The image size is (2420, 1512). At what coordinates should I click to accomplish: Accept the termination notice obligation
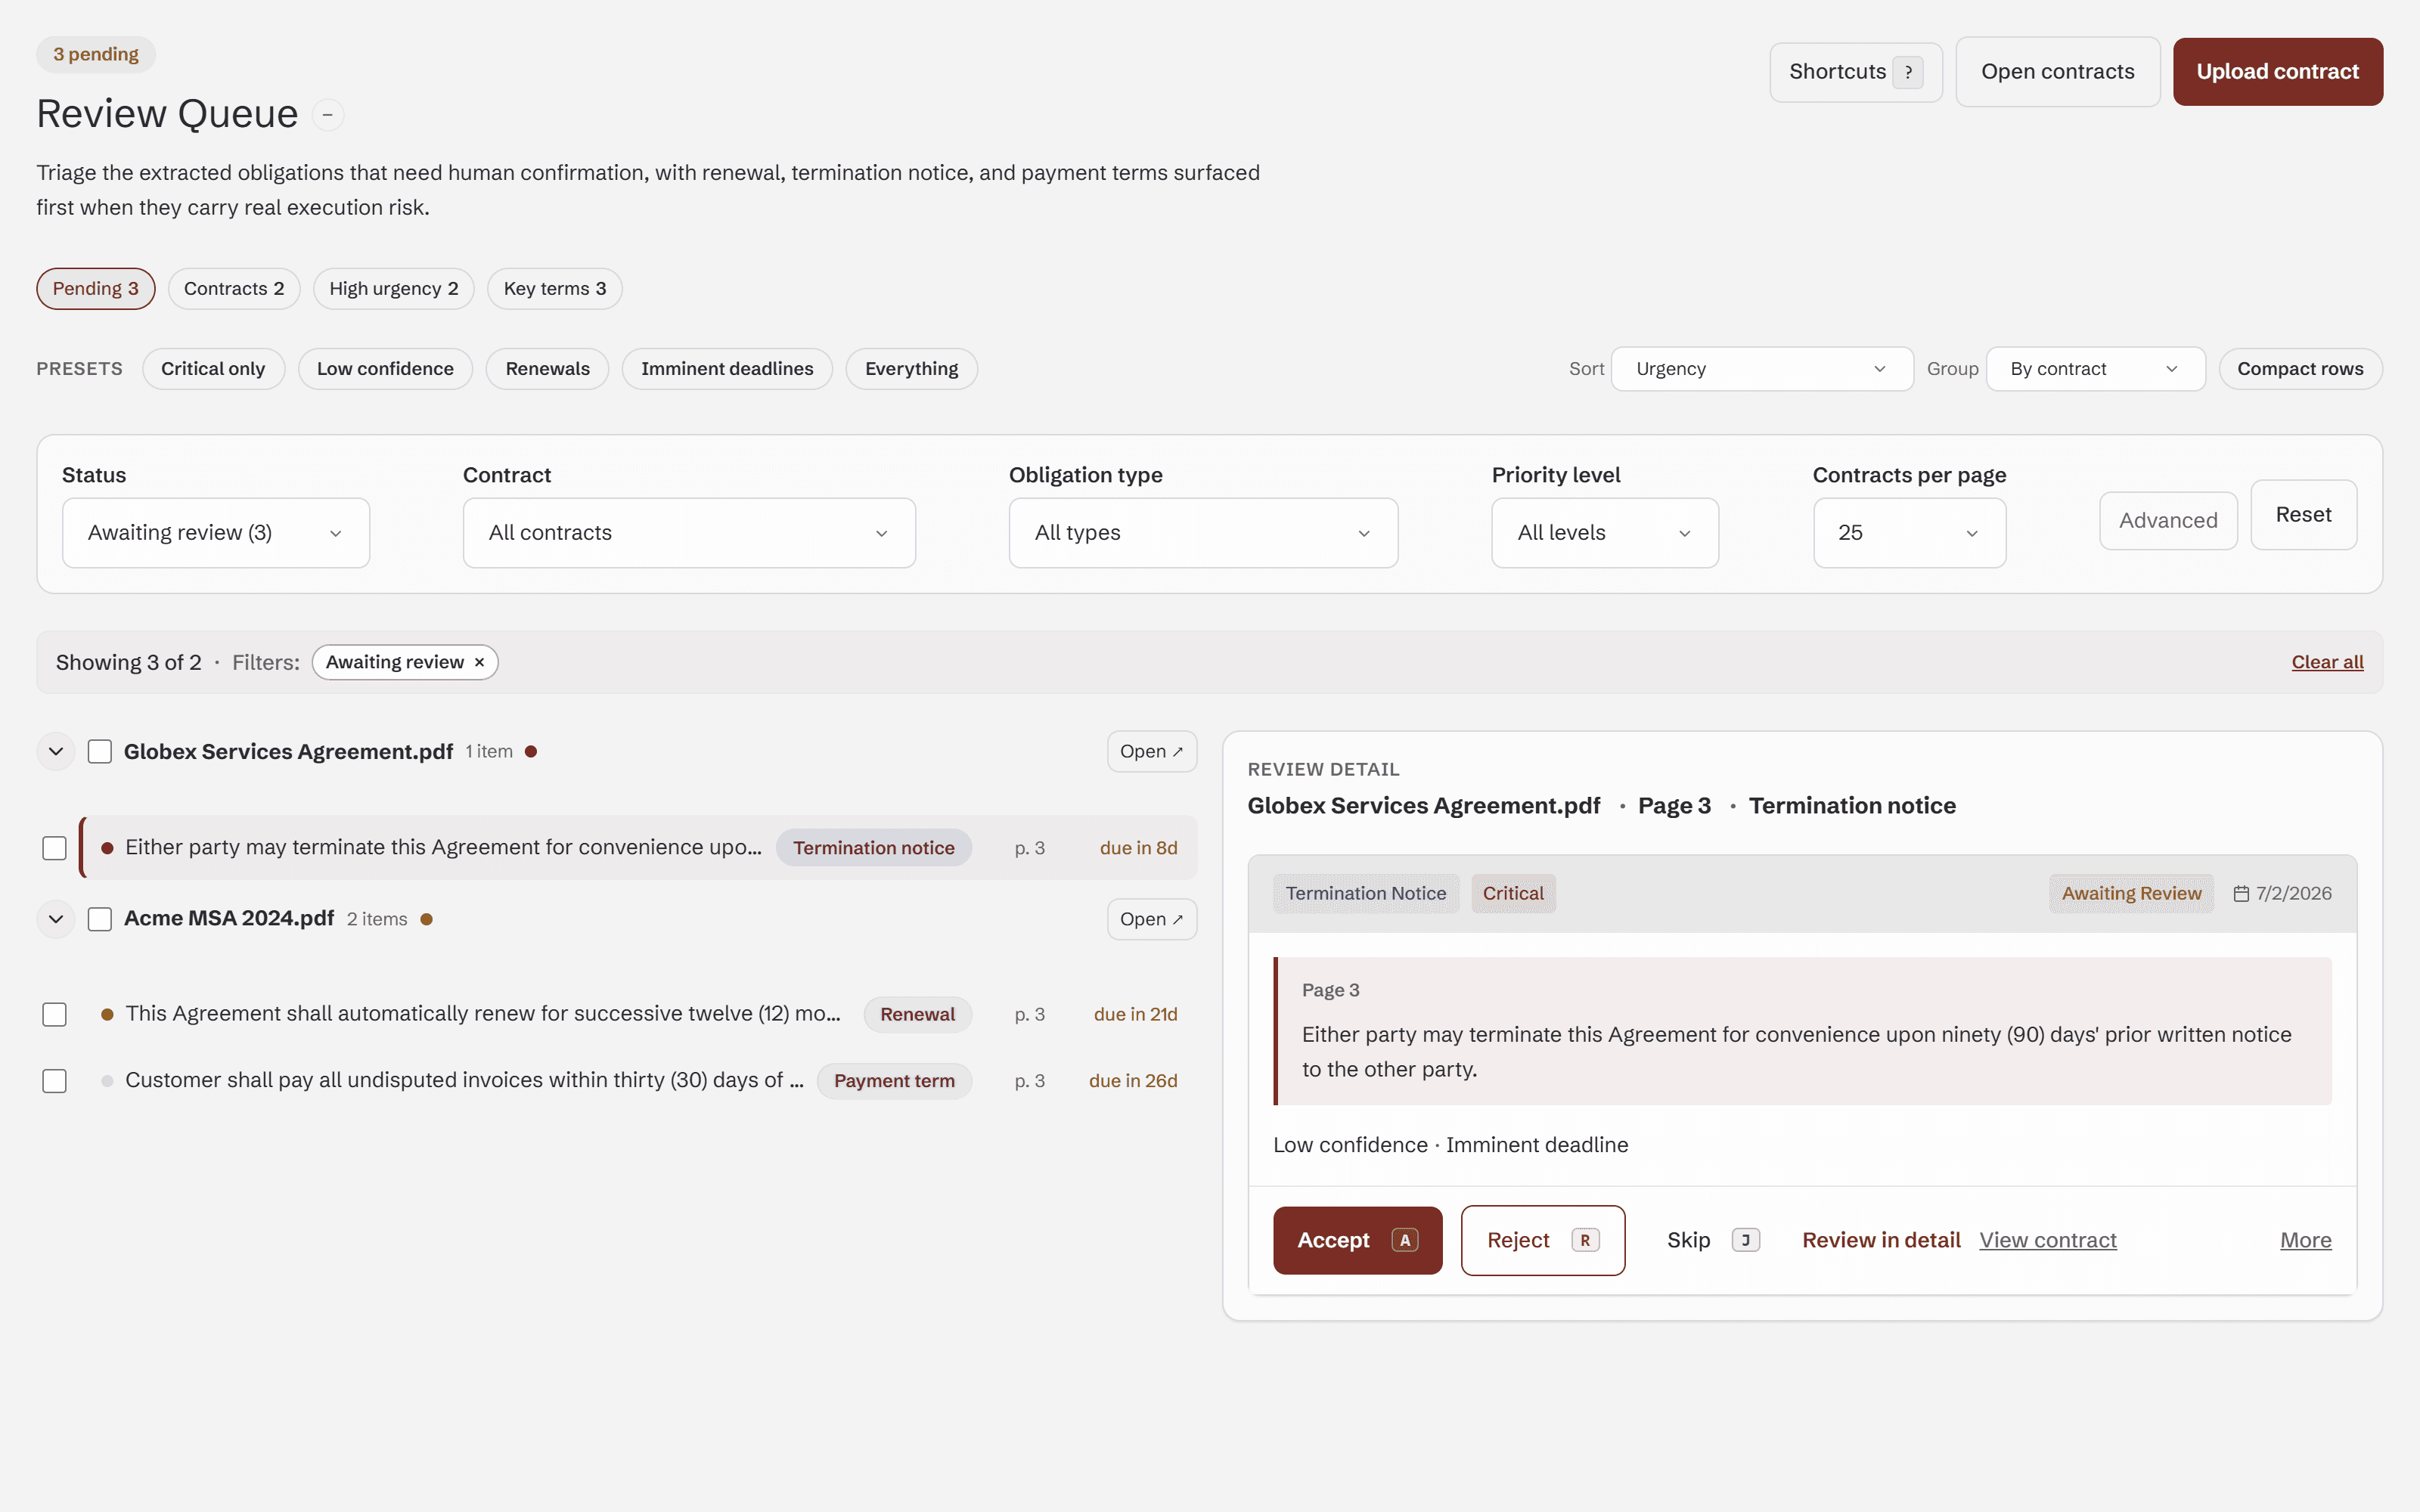[x=1357, y=1240]
